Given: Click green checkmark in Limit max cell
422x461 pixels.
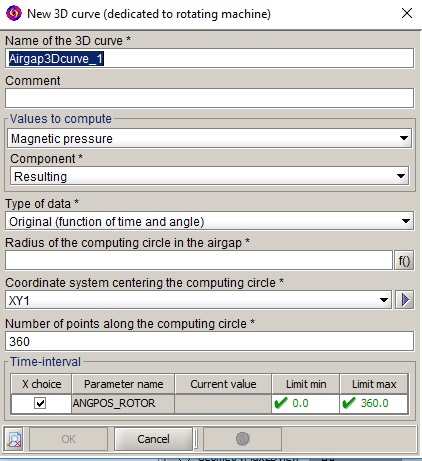Looking at the screenshot, I should [349, 403].
